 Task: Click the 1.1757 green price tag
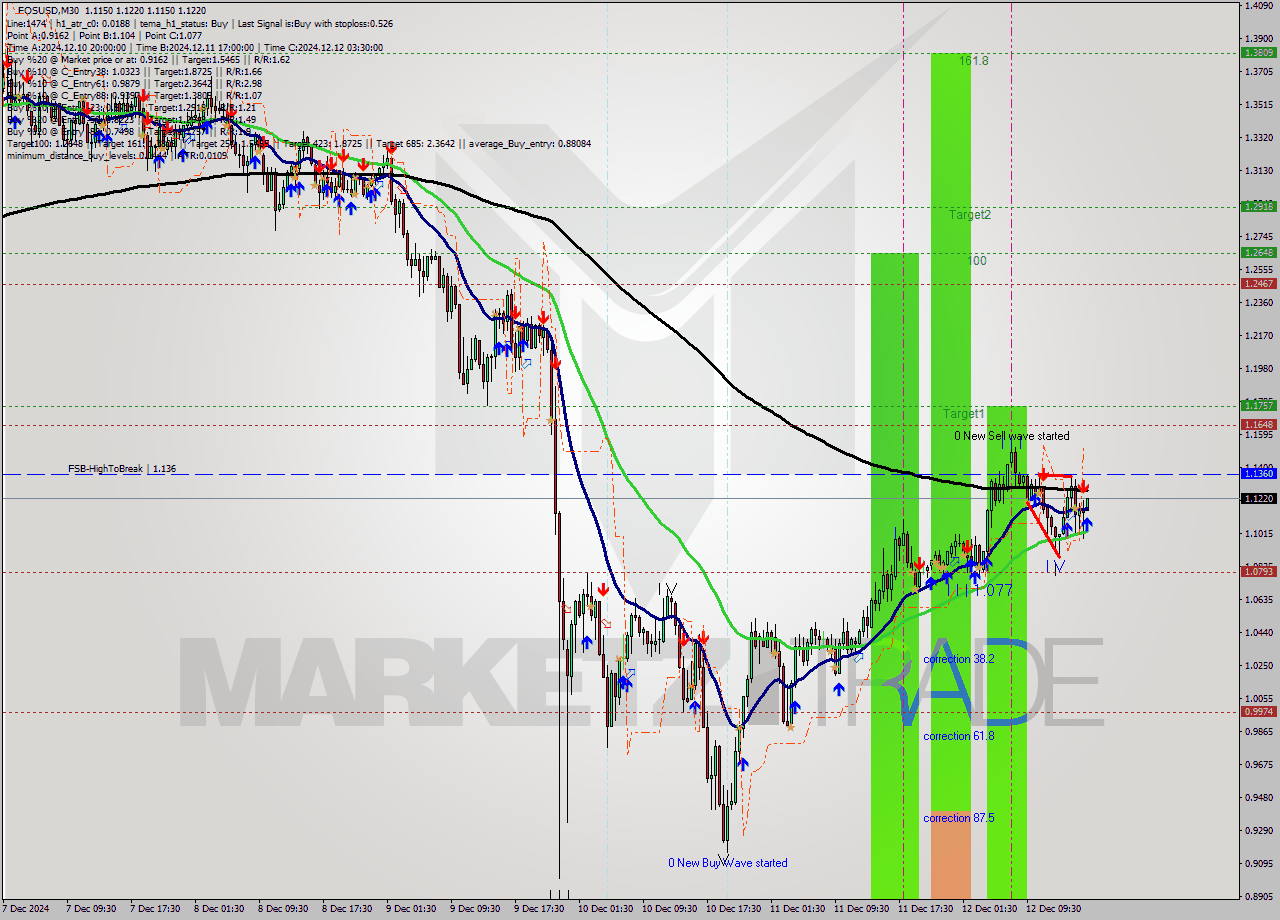pyautogui.click(x=1258, y=406)
